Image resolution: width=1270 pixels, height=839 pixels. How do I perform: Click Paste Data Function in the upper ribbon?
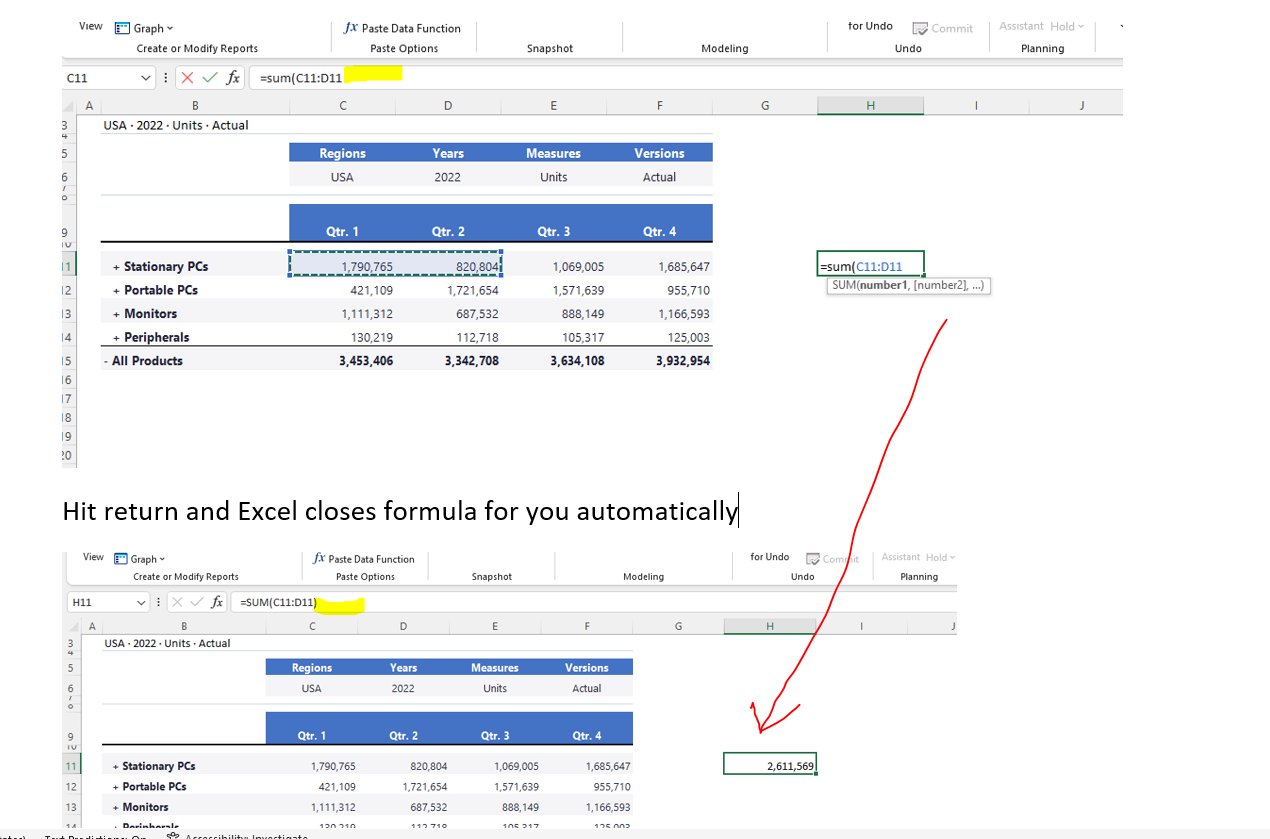tap(402, 28)
